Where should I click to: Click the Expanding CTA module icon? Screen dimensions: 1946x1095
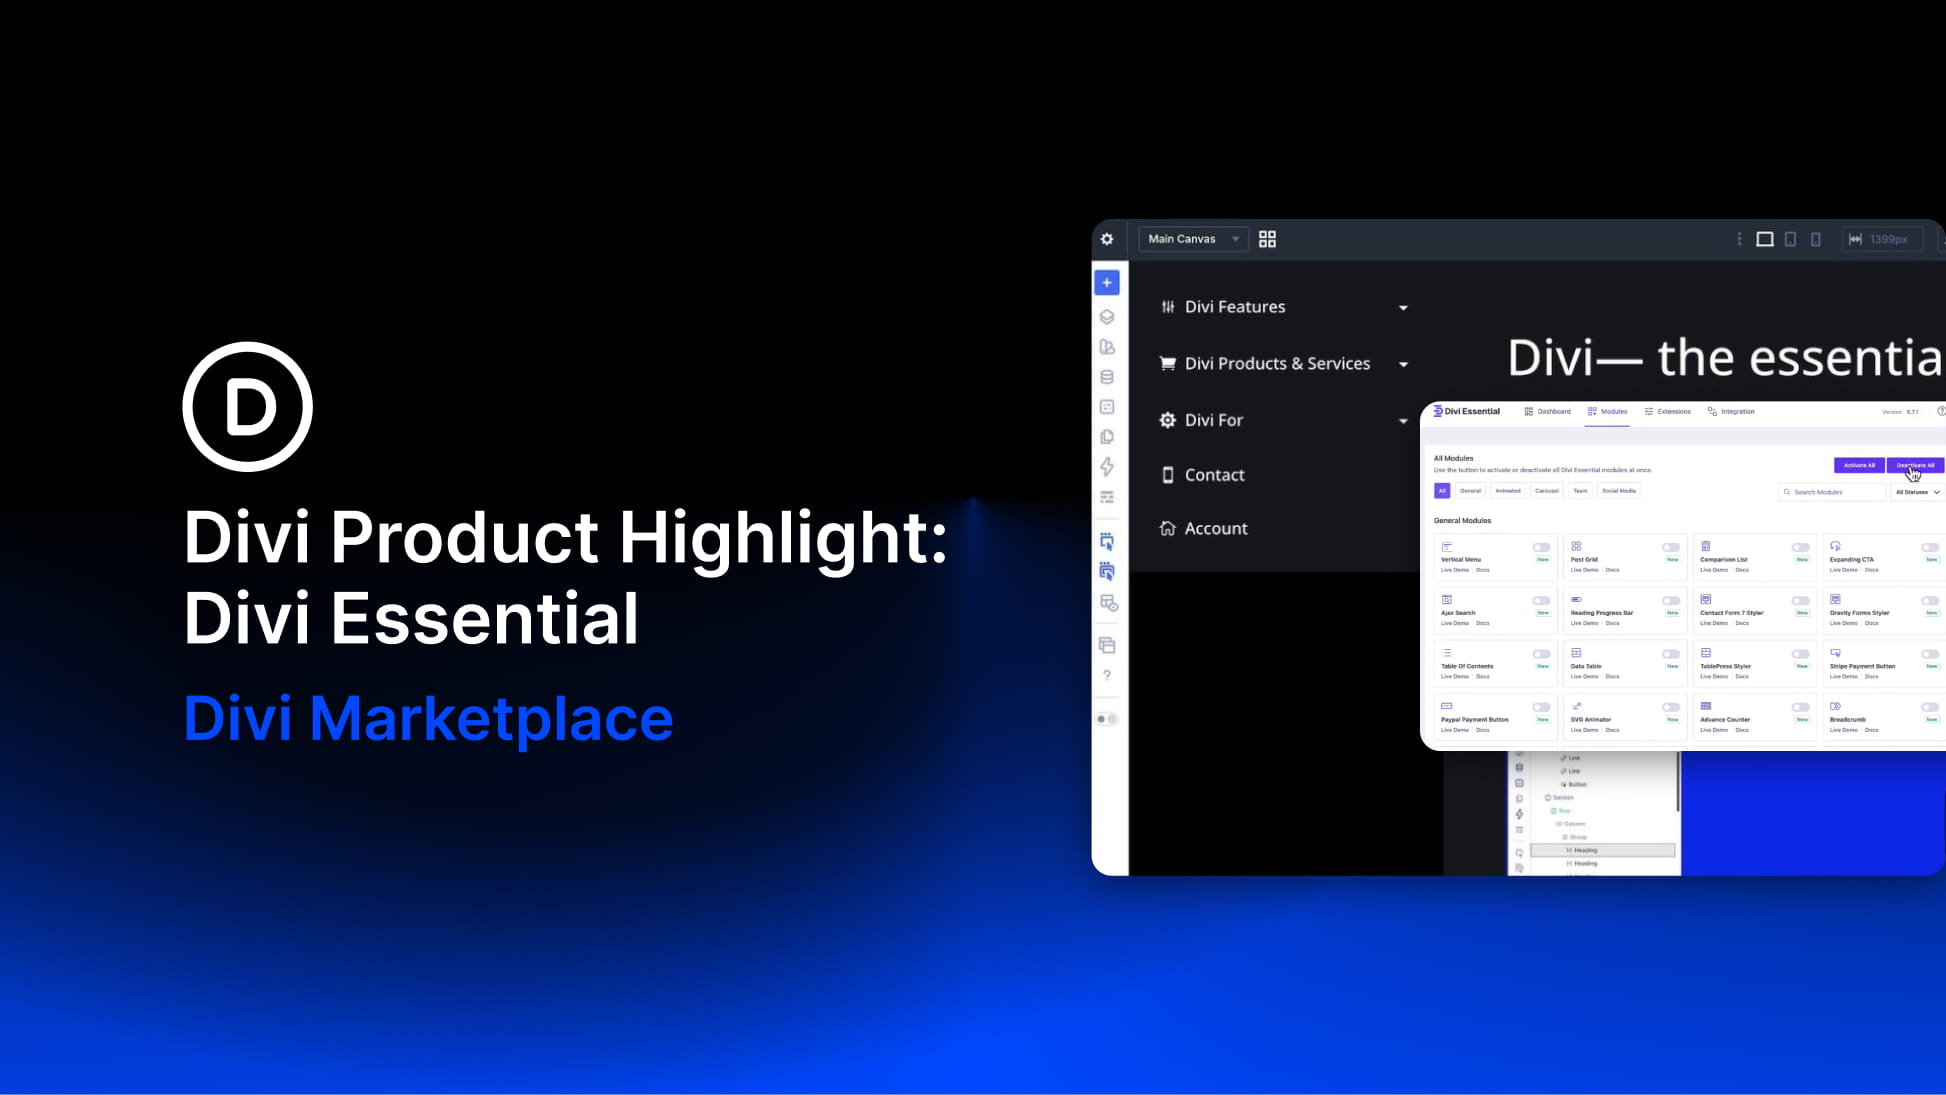[1836, 547]
